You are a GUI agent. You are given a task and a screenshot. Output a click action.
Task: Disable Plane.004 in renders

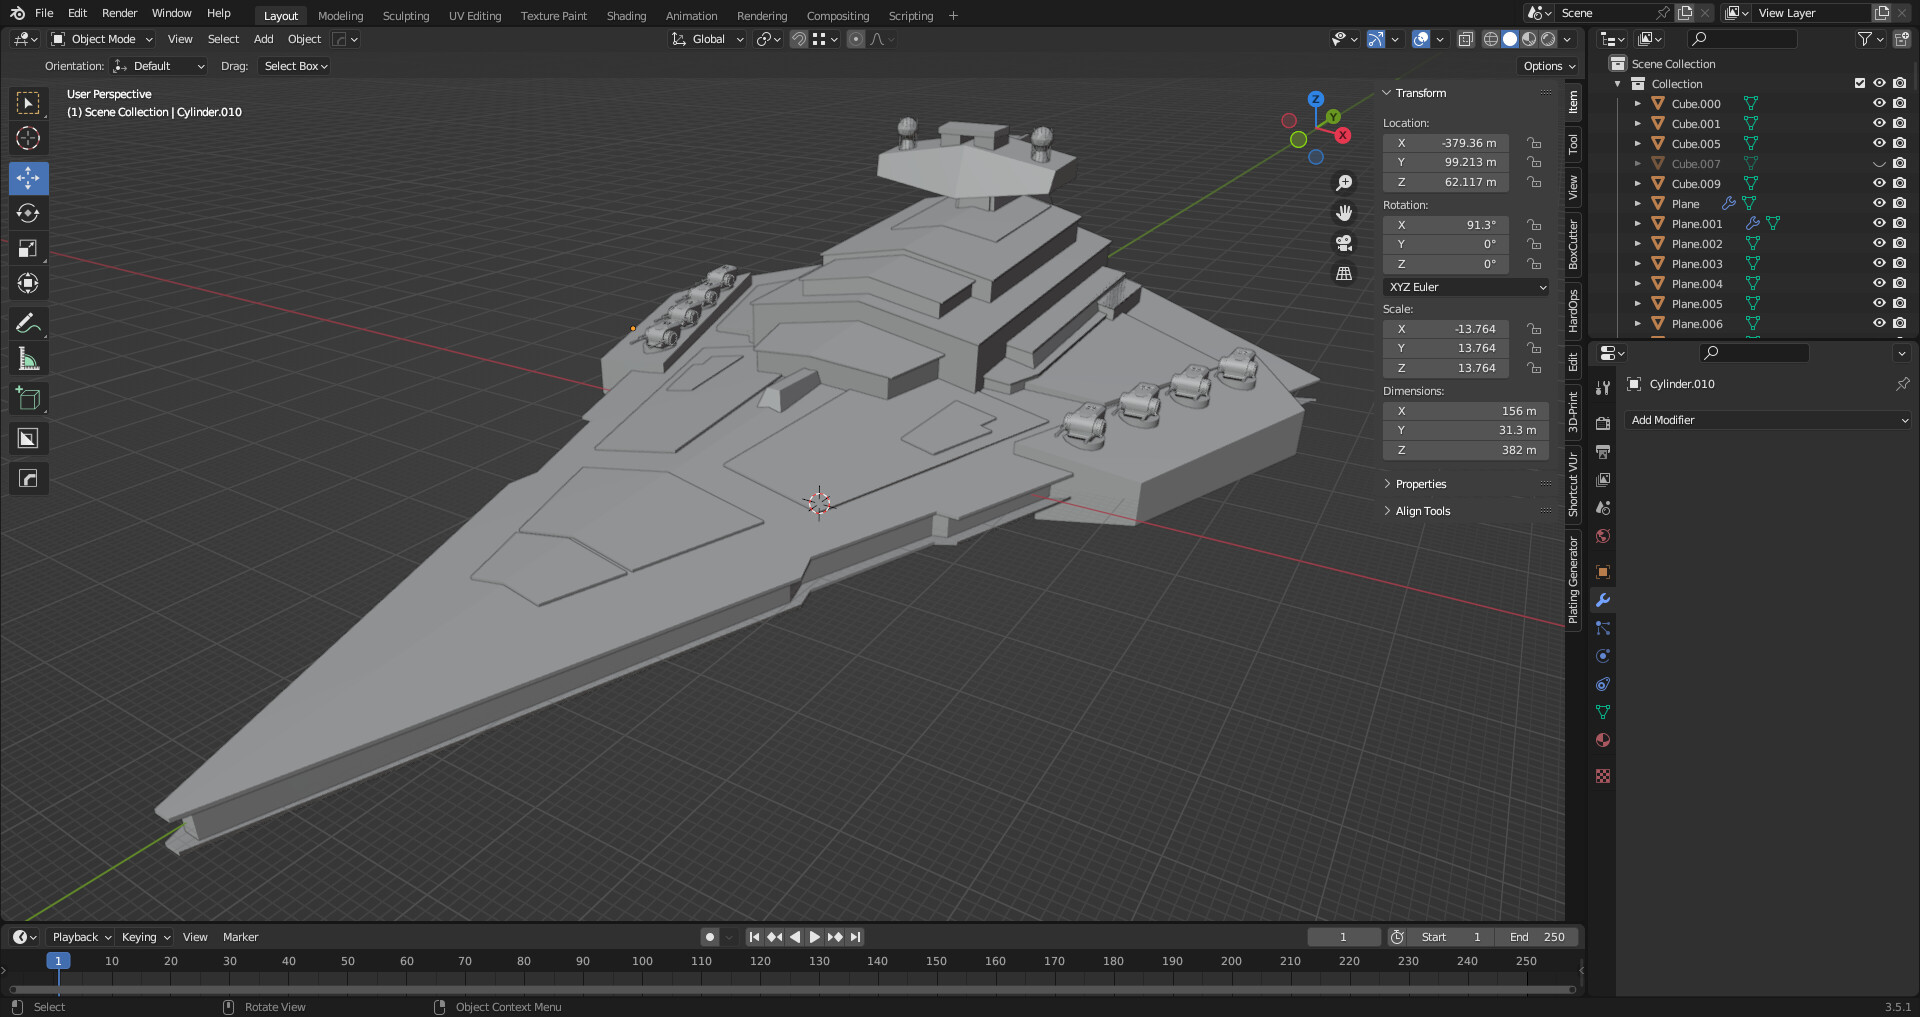[x=1899, y=283]
